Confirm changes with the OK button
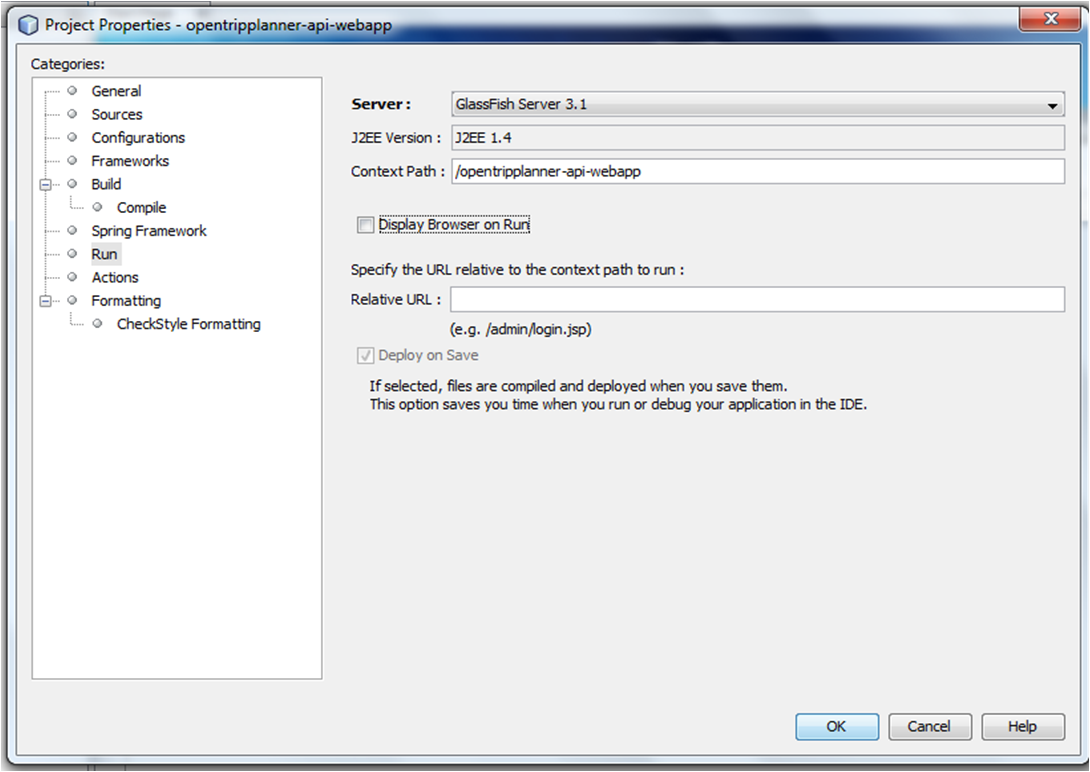This screenshot has width=1090, height=772. pyautogui.click(x=837, y=727)
